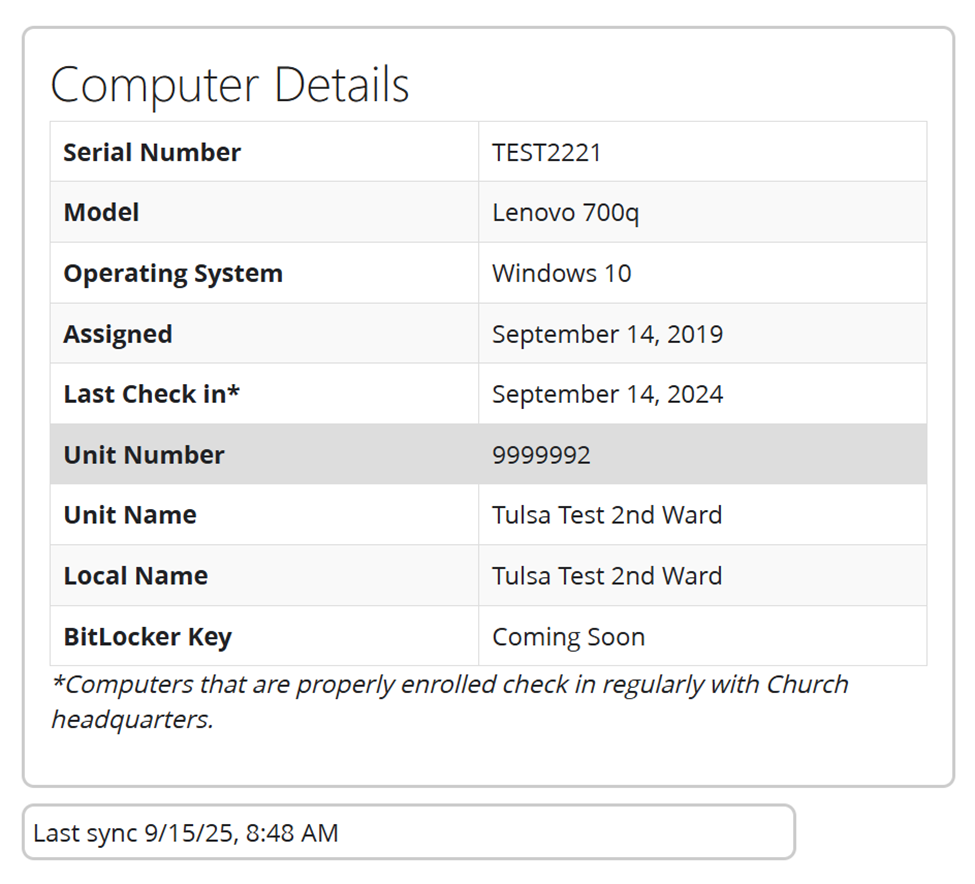Select the Operating System label
This screenshot has width=975, height=884.
point(173,274)
